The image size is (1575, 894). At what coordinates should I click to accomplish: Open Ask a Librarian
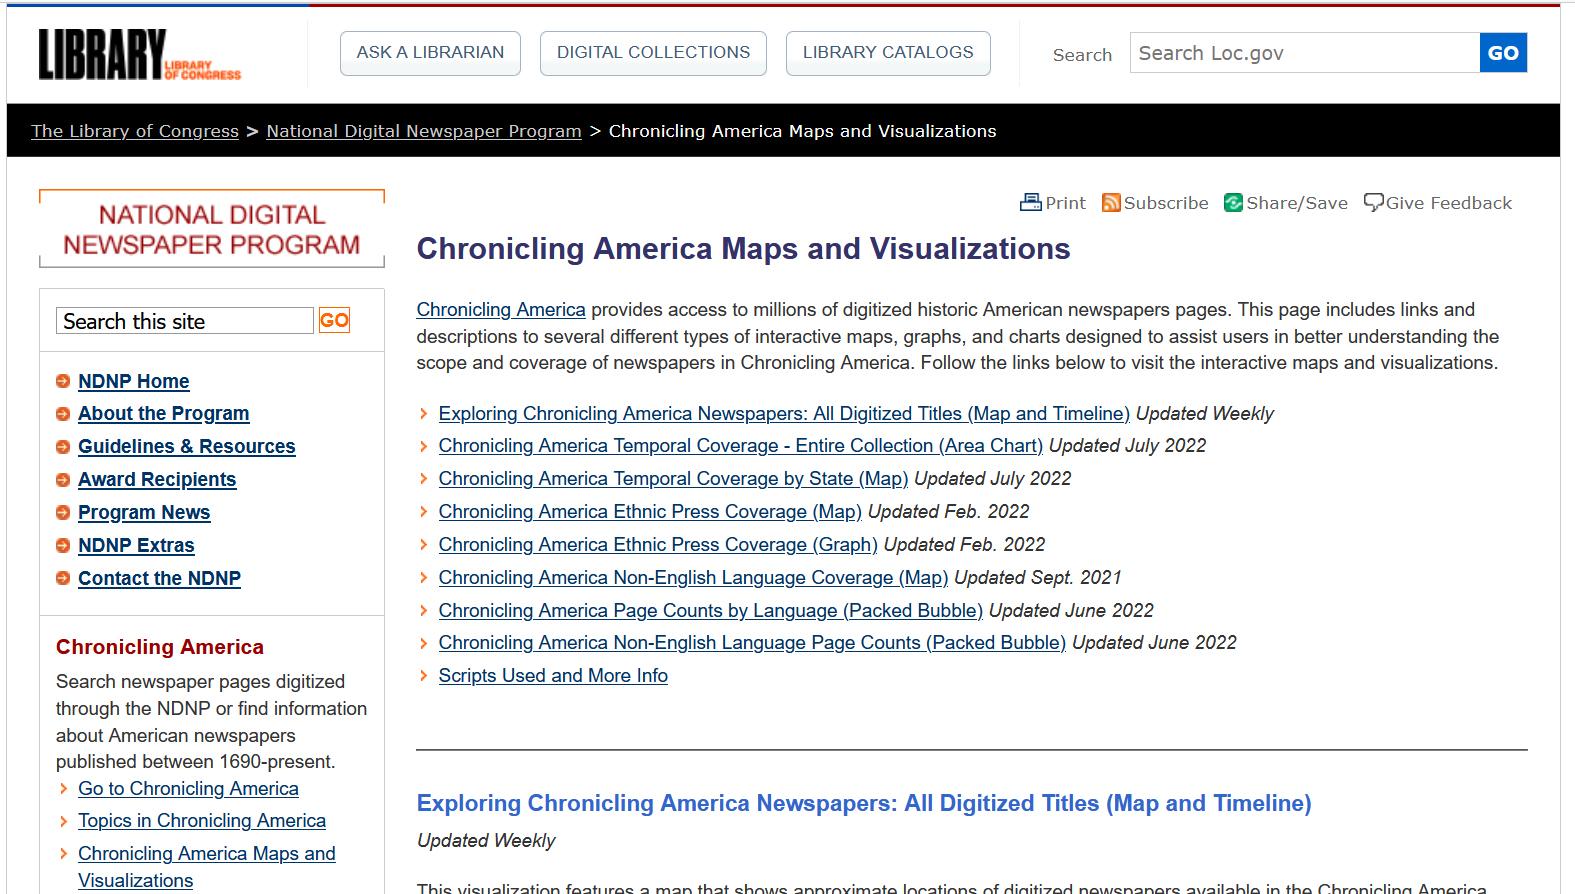click(x=431, y=53)
